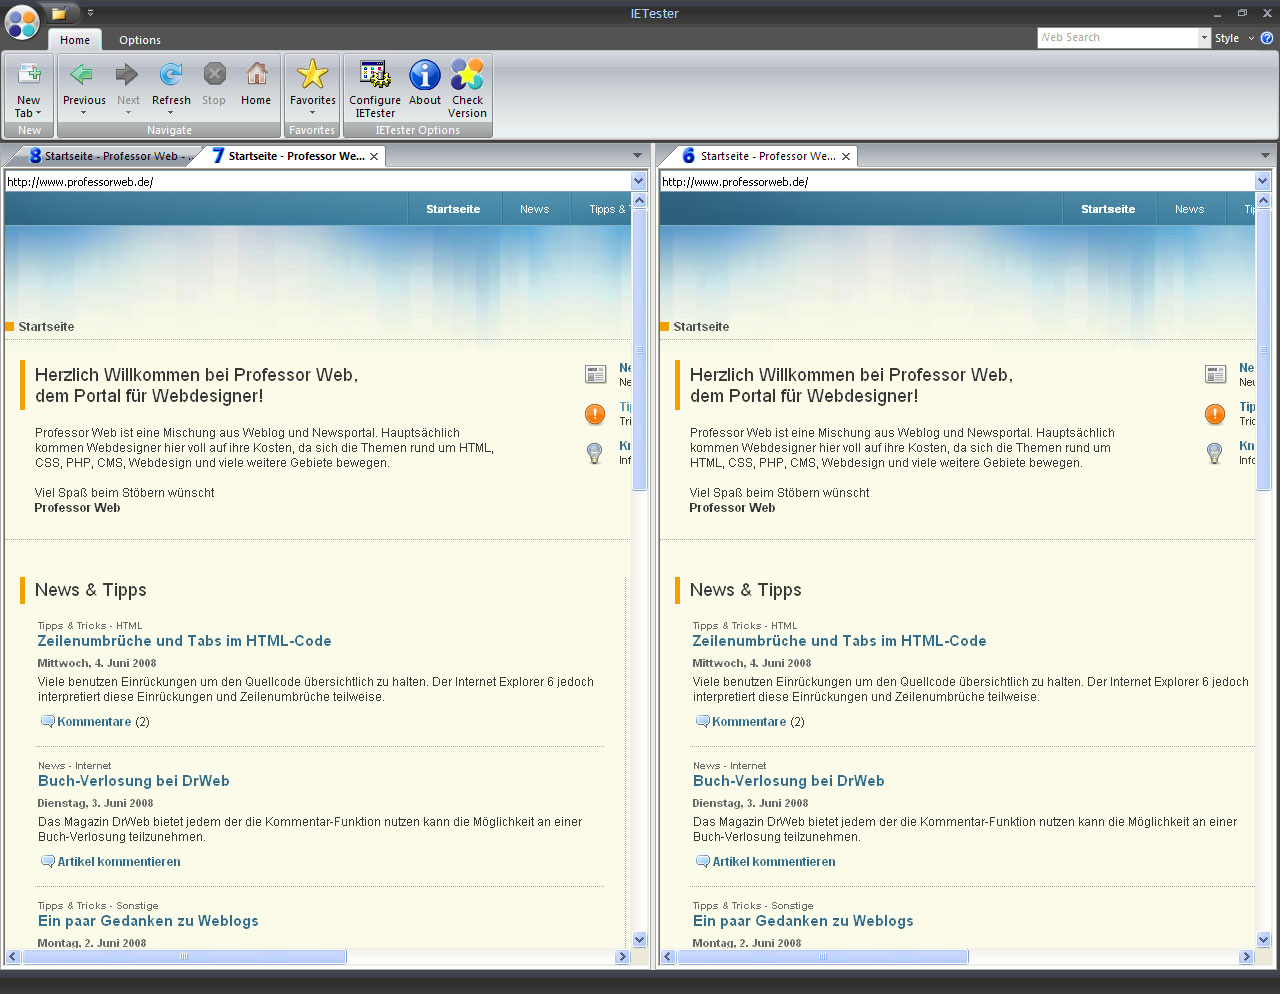The image size is (1280, 994).
Task: Expand the address bar dropdown in the IE7 pane
Action: (639, 181)
